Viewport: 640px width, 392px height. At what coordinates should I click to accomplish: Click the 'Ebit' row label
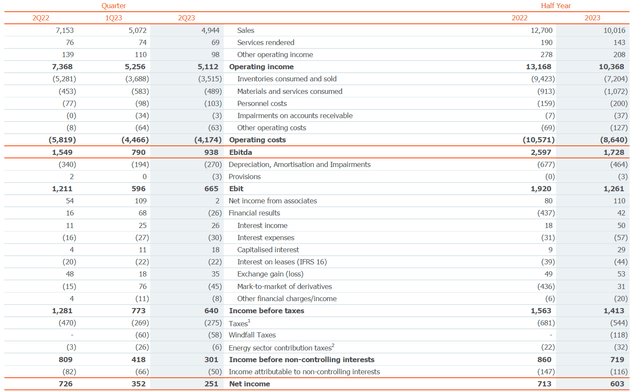[236, 189]
